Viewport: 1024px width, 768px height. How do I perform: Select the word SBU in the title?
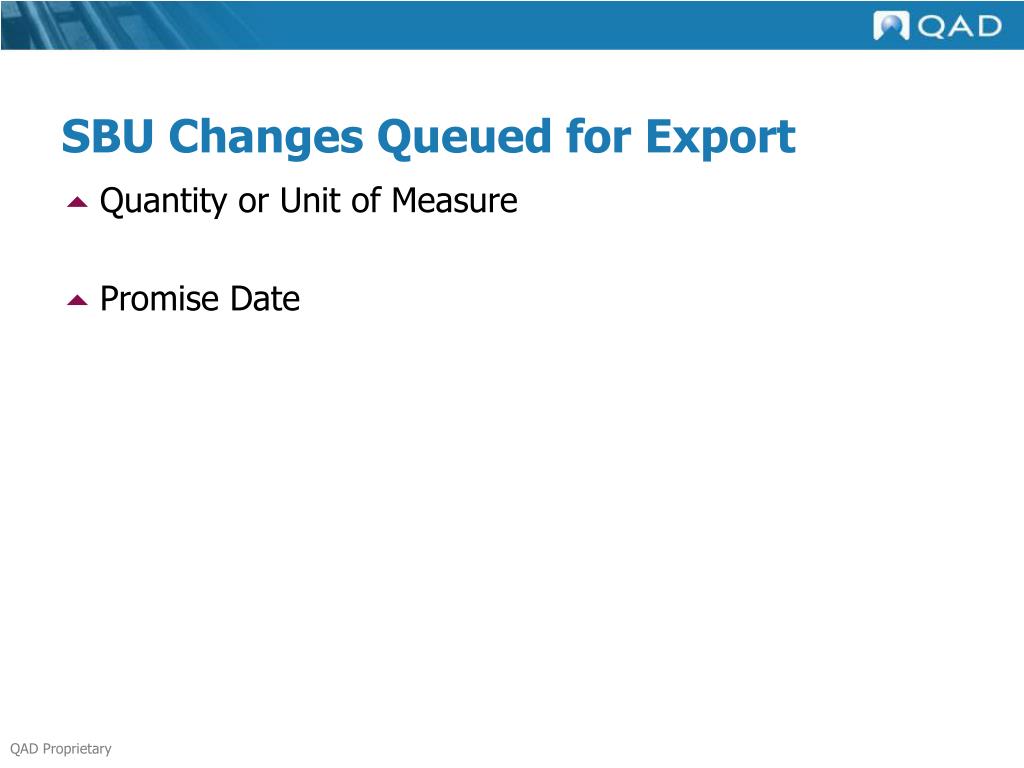pyautogui.click(x=108, y=136)
